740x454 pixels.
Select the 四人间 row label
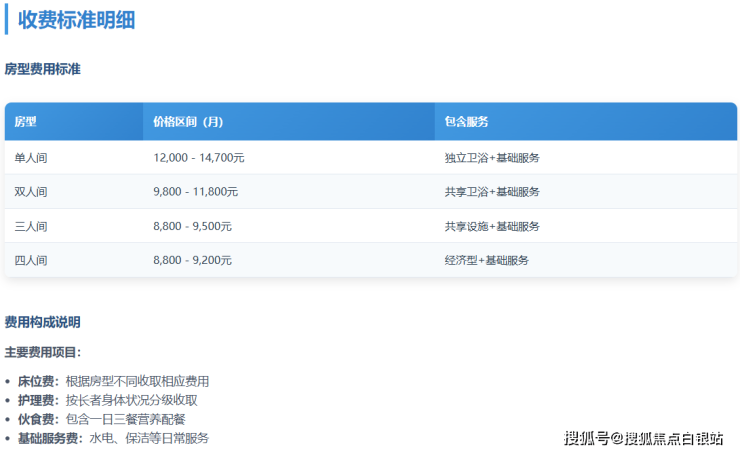31,260
